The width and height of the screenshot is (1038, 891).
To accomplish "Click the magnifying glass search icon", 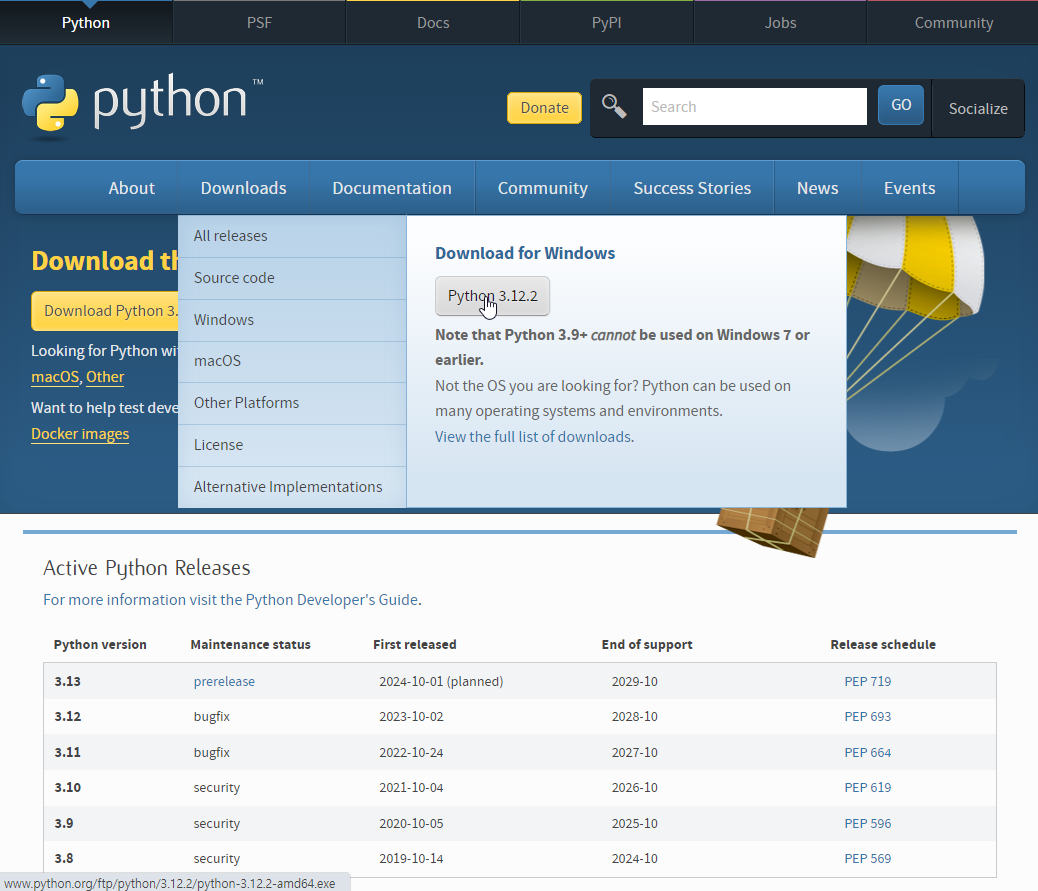I will click(614, 106).
